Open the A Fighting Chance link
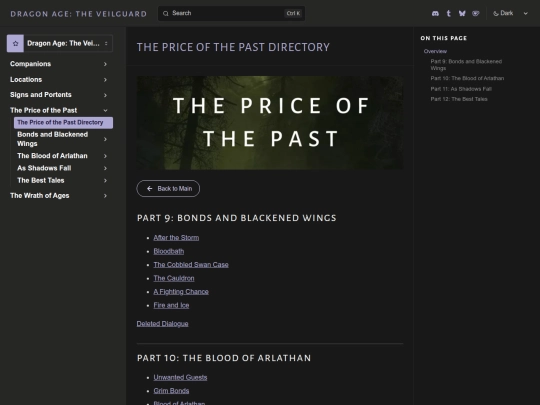This screenshot has width=540, height=405. click(181, 292)
